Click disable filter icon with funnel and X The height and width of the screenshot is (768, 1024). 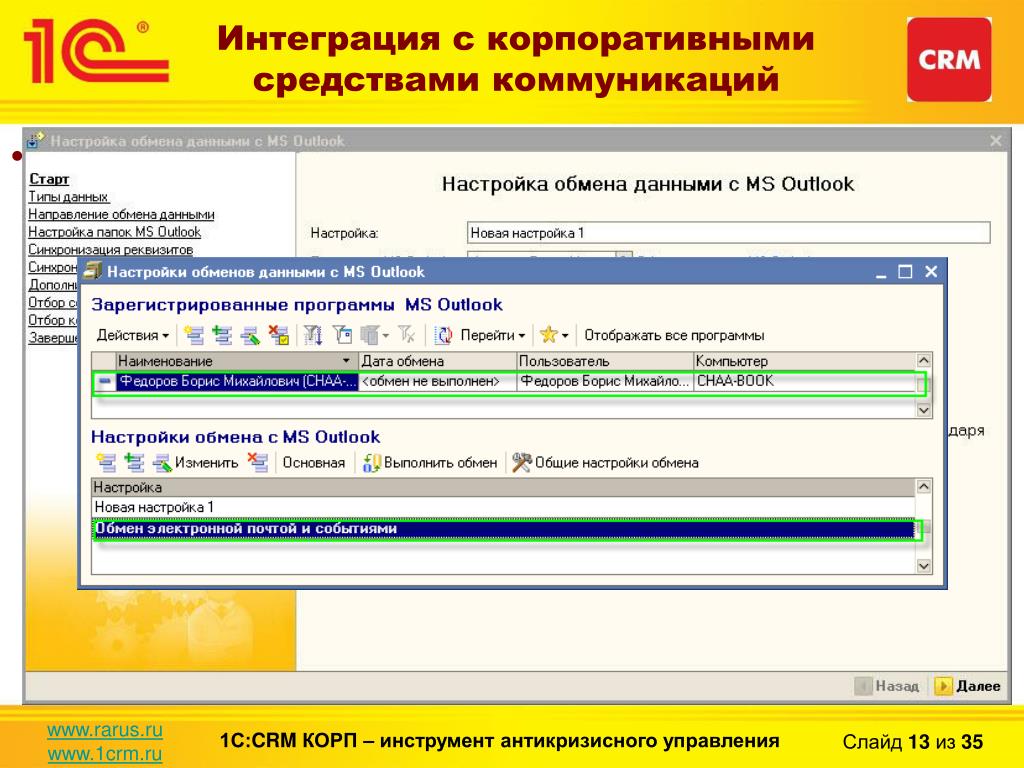pos(407,335)
